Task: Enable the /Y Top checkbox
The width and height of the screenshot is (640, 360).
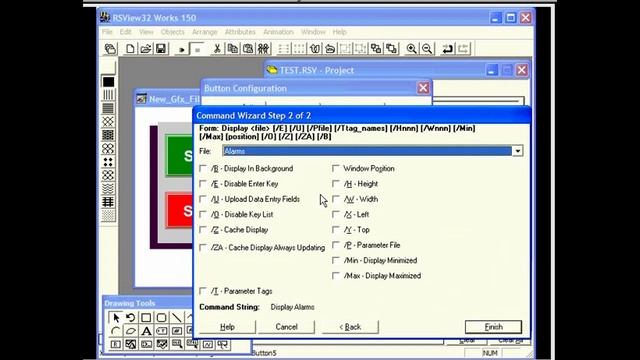Action: (336, 229)
